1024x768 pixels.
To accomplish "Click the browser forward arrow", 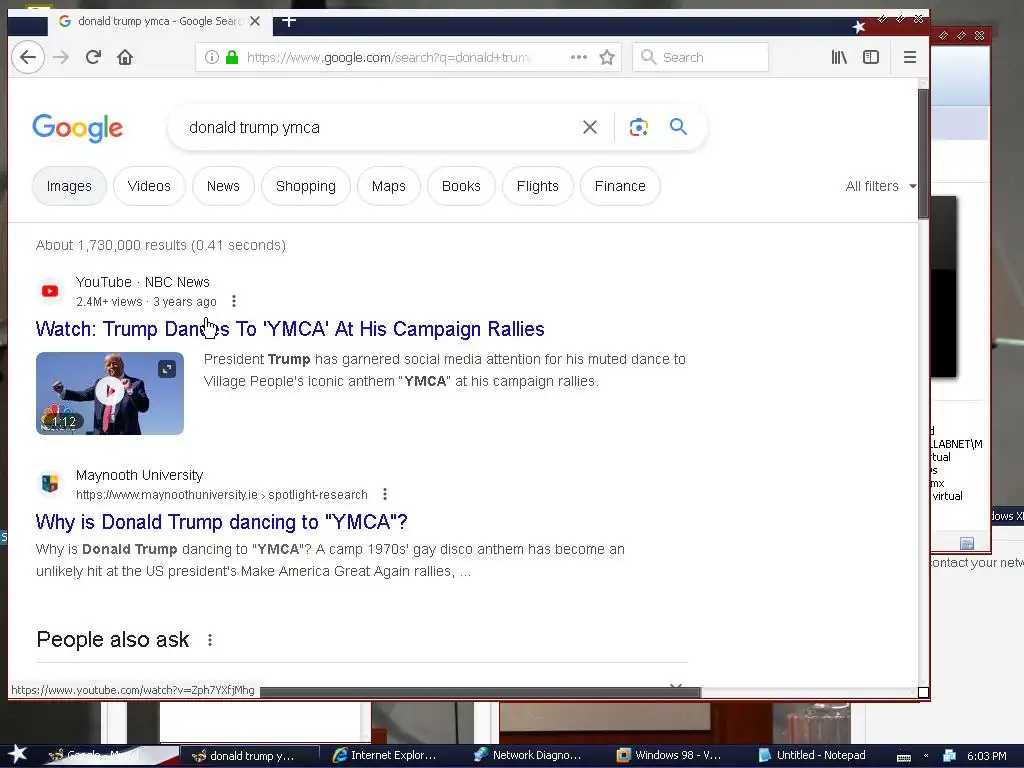I will point(61,57).
